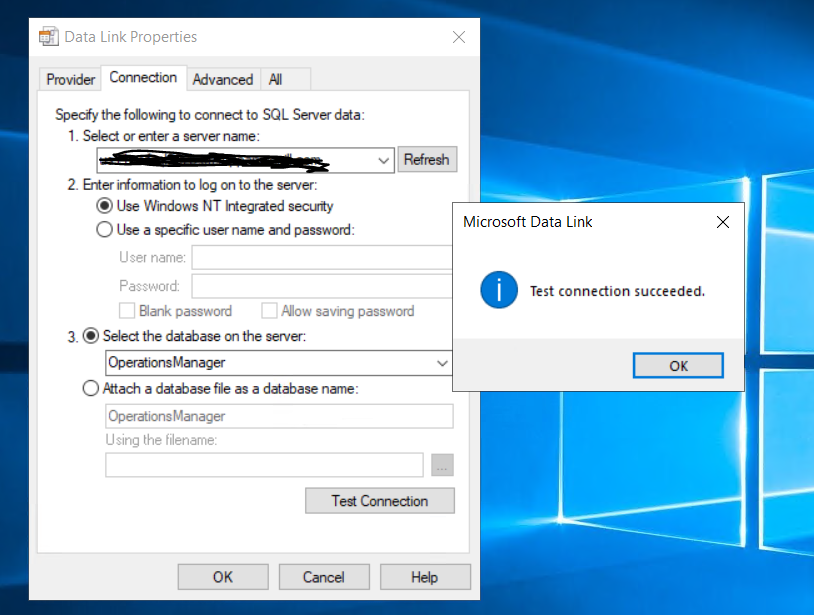Click the blue information icon
The width and height of the screenshot is (814, 615).
(x=499, y=290)
